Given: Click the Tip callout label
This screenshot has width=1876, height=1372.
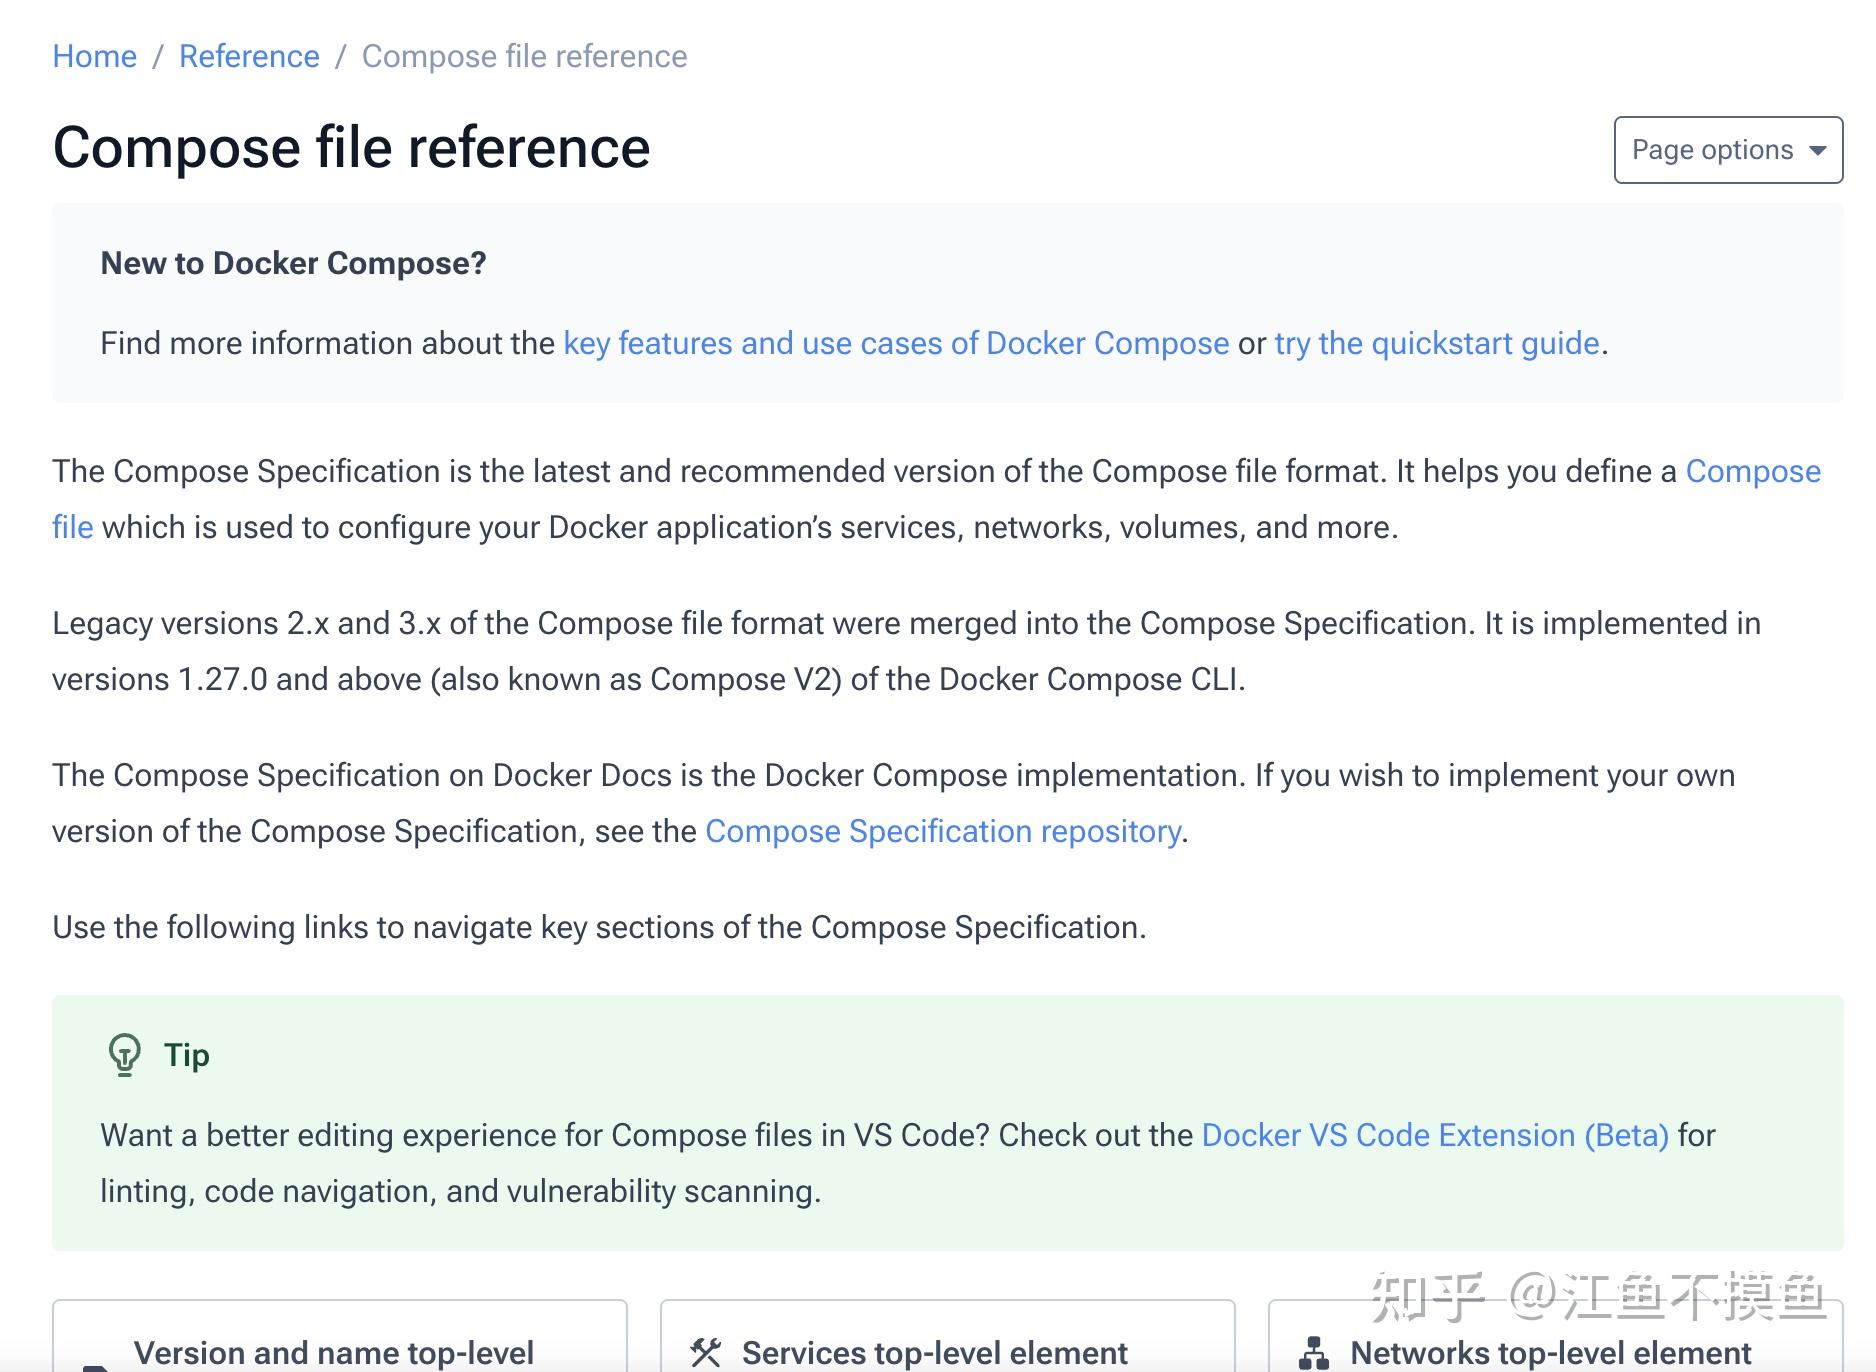Looking at the screenshot, I should [187, 1055].
